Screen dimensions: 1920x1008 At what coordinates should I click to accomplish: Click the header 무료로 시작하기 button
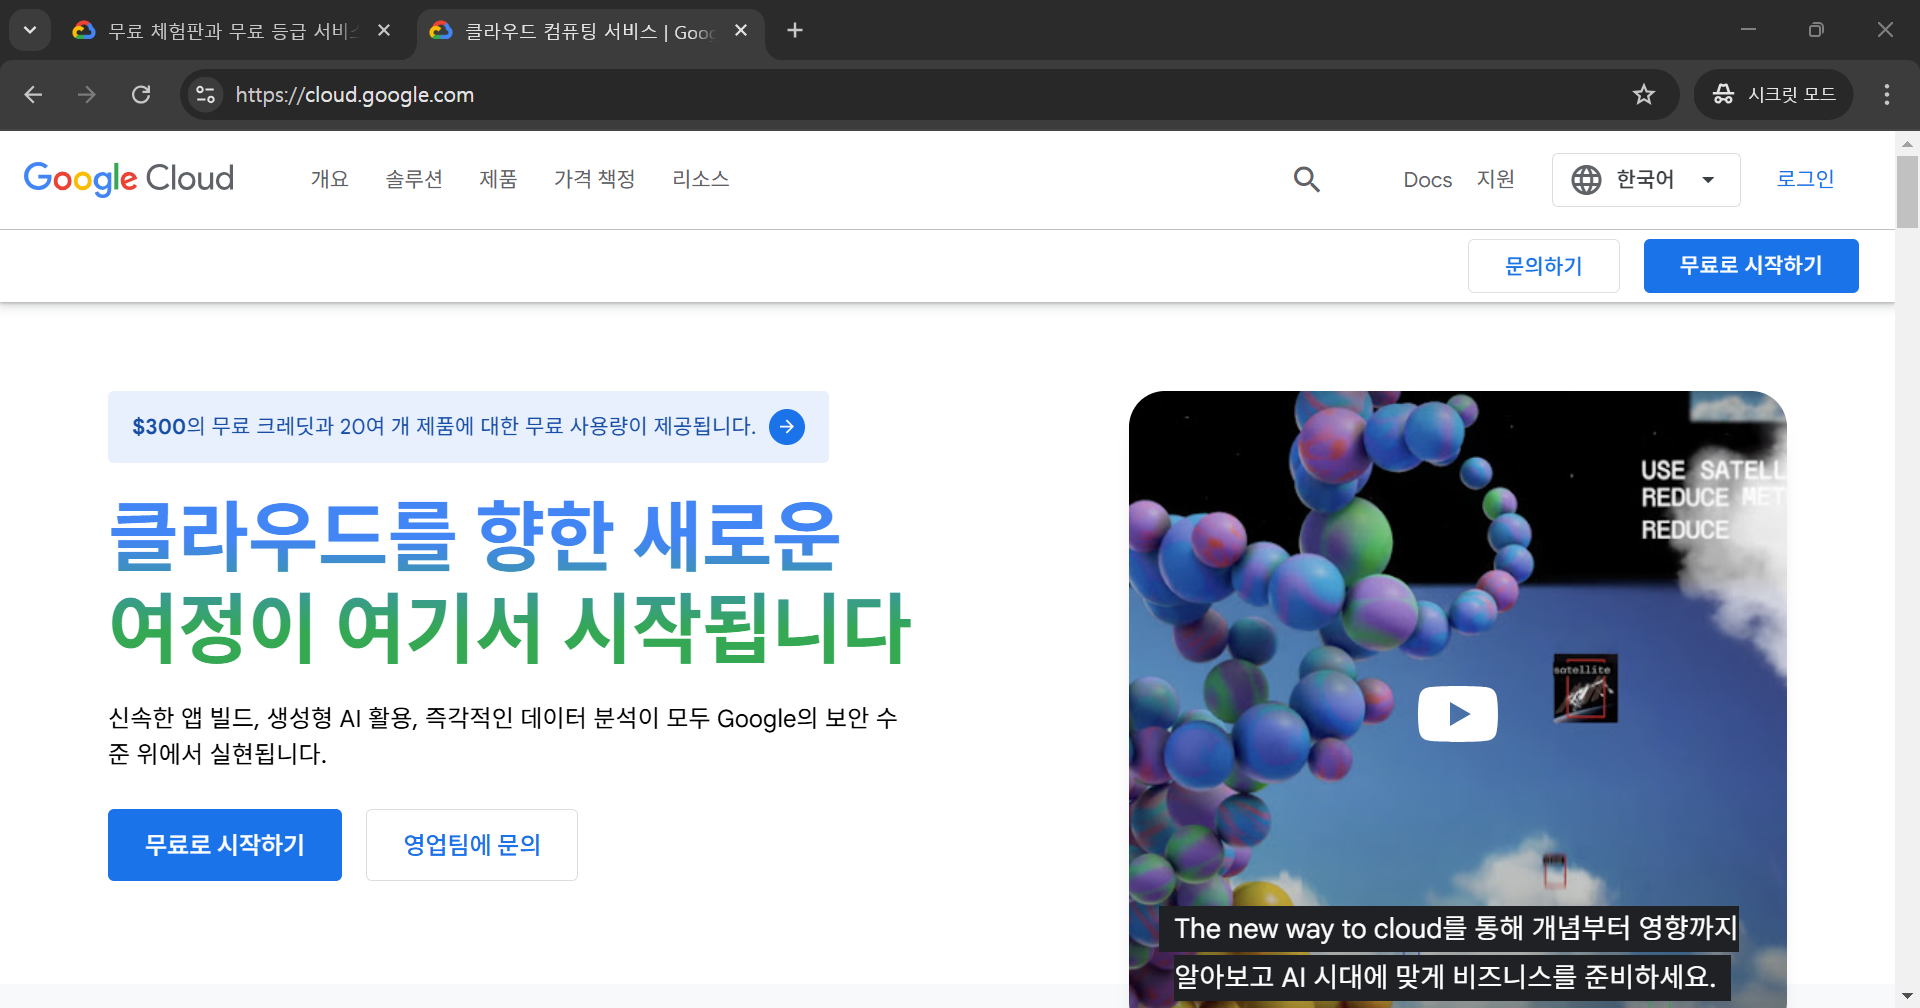[1751, 266]
